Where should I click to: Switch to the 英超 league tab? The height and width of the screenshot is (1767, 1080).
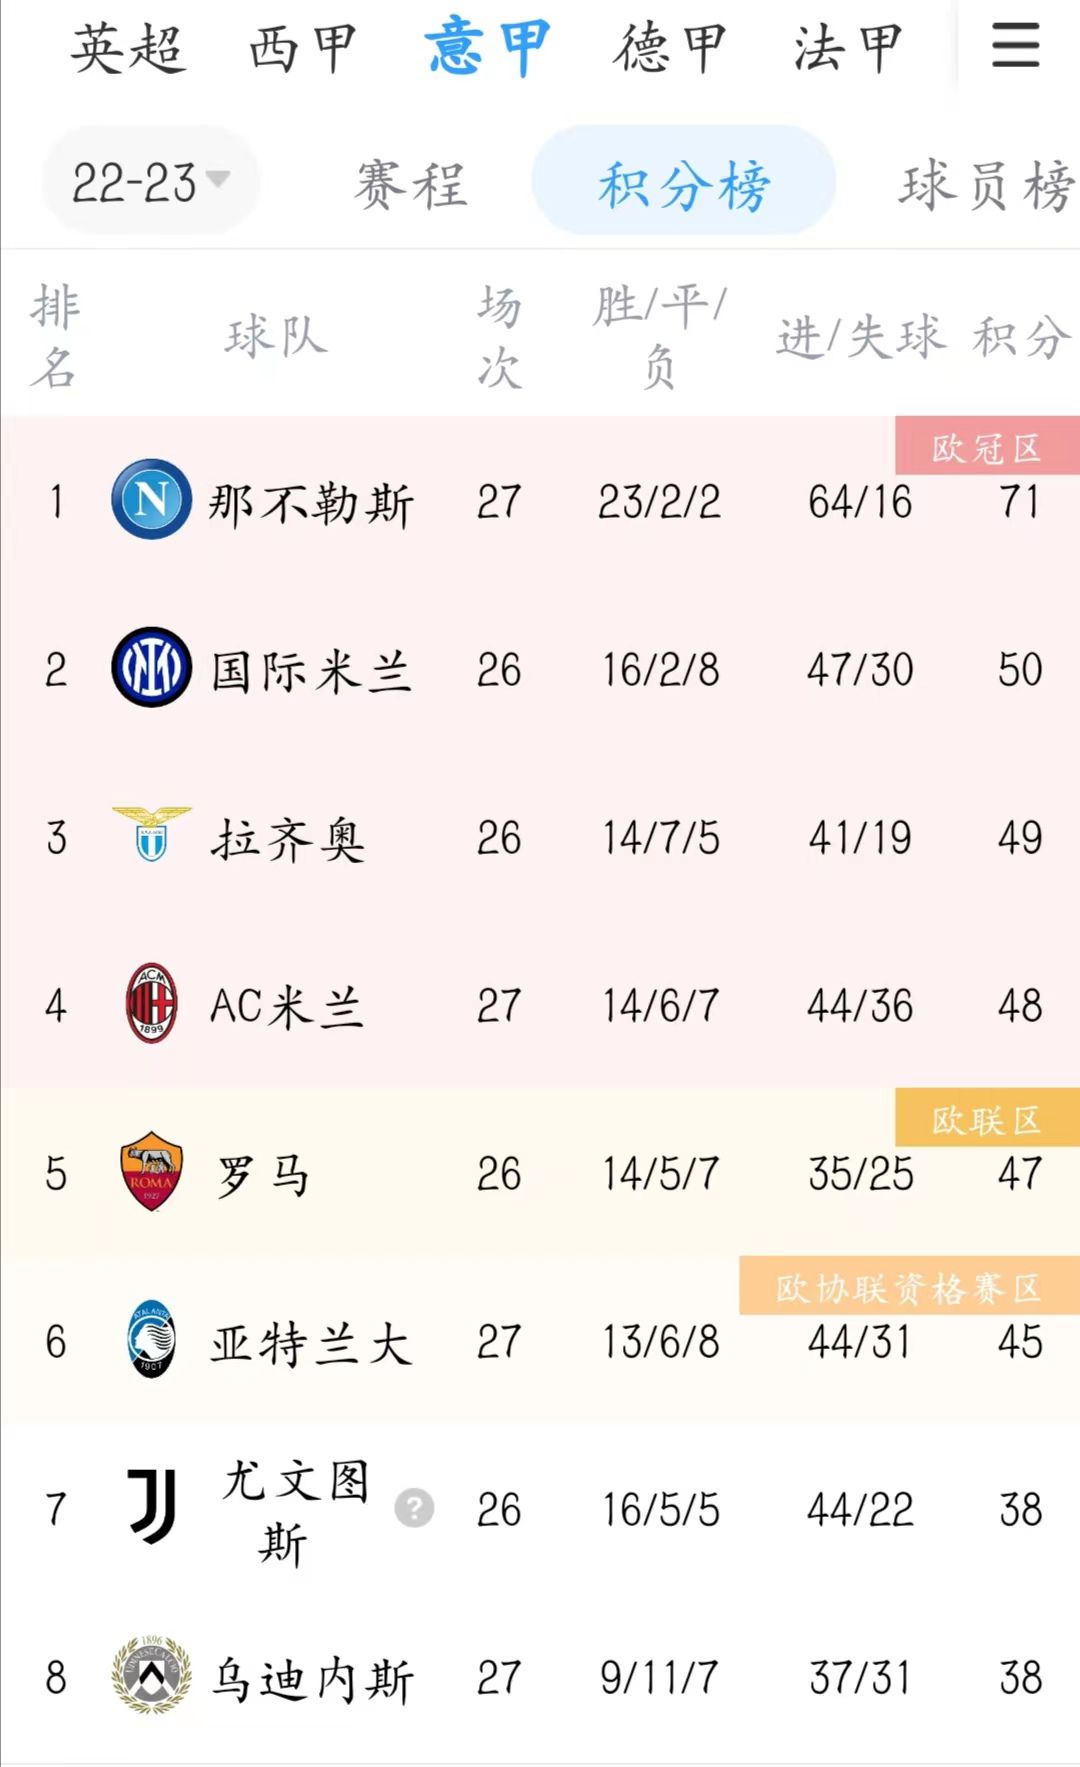click(x=128, y=48)
